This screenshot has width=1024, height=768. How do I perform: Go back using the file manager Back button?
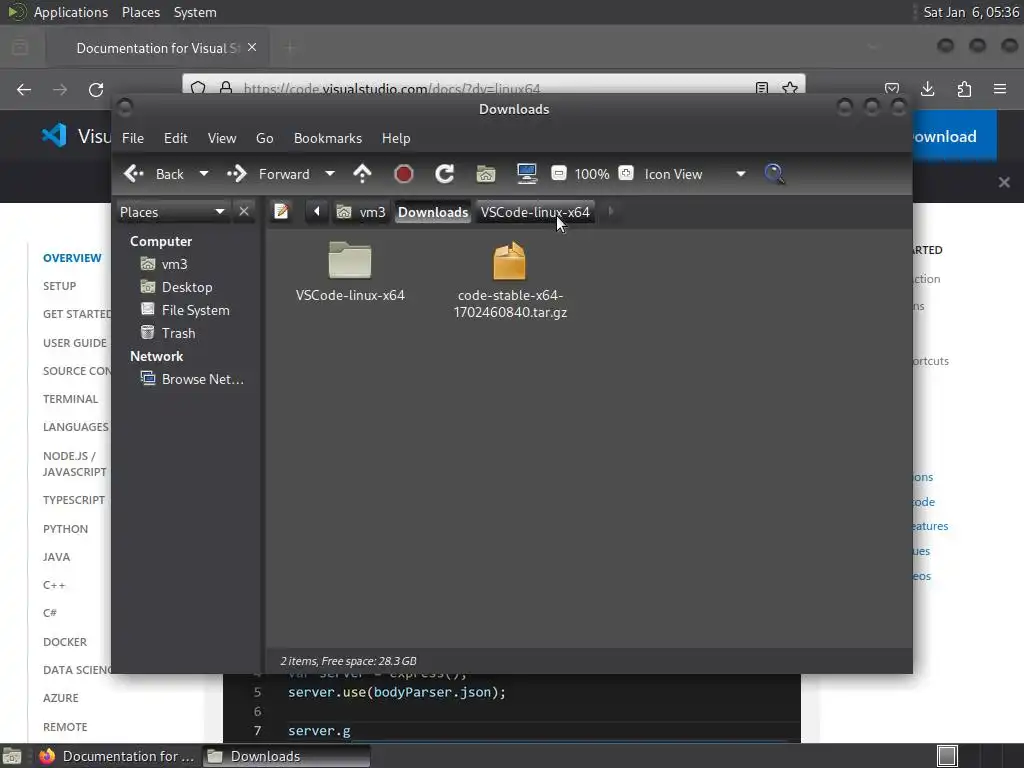(x=153, y=174)
